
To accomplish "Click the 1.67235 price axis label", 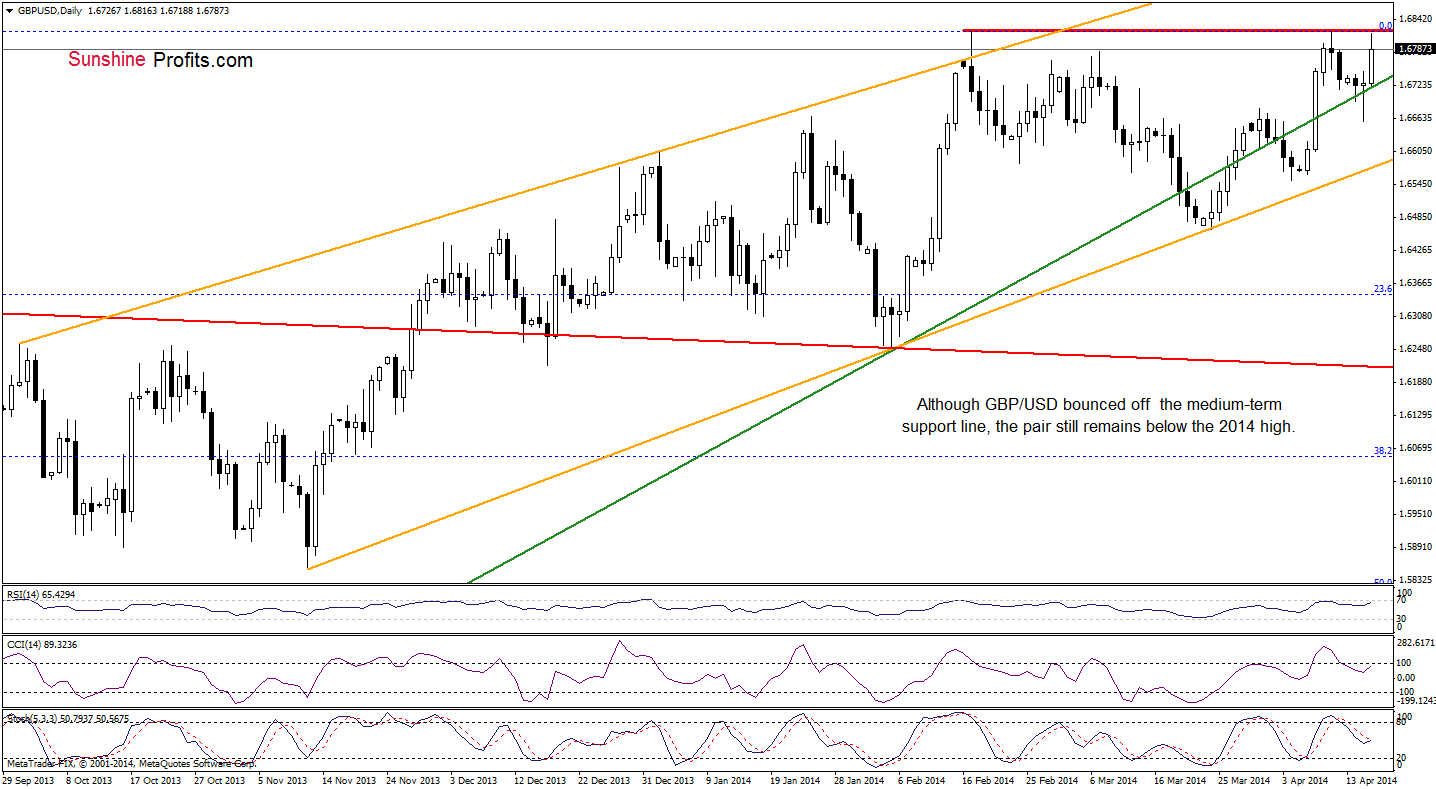I will coord(1414,86).
